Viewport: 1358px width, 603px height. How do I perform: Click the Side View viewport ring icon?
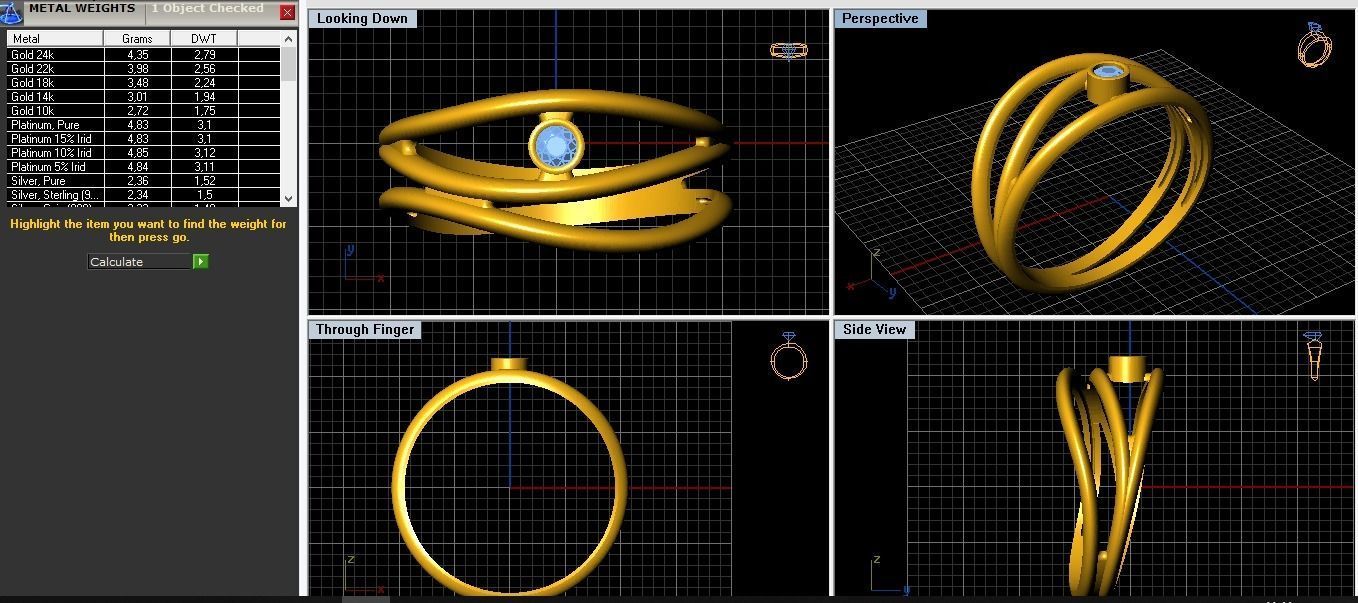tap(1313, 356)
